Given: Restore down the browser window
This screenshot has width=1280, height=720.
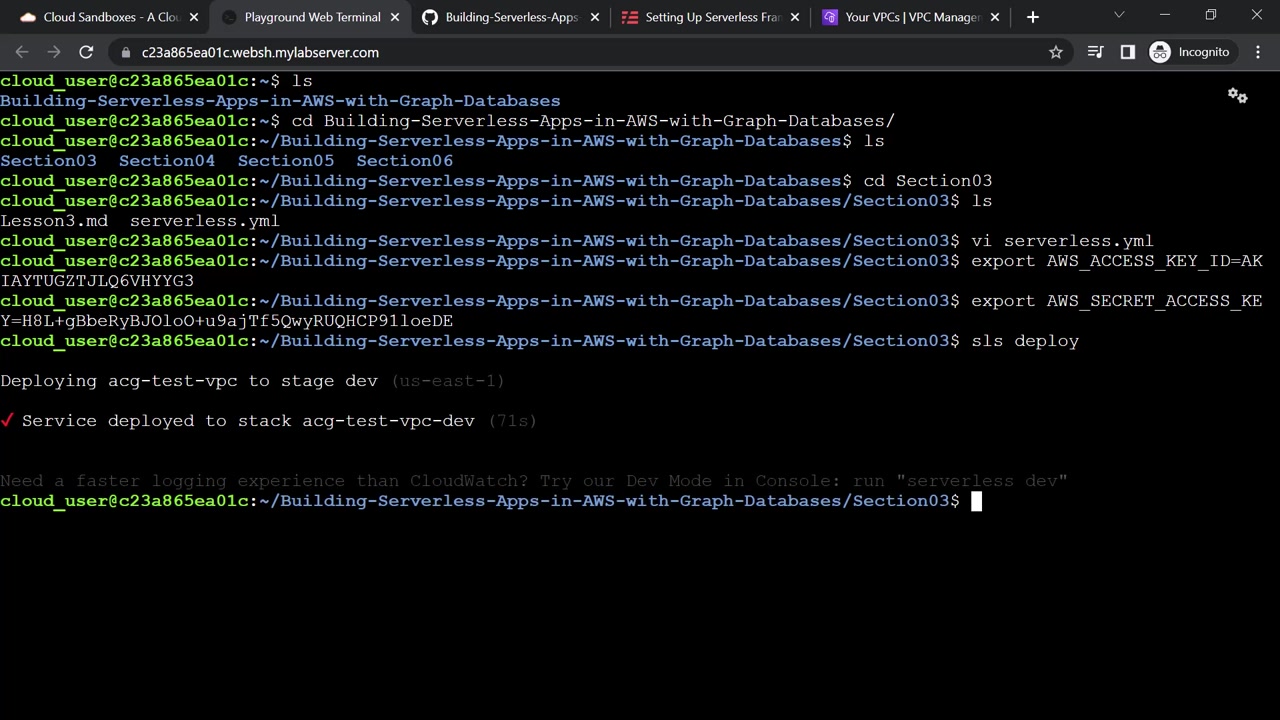Looking at the screenshot, I should pos(1211,15).
